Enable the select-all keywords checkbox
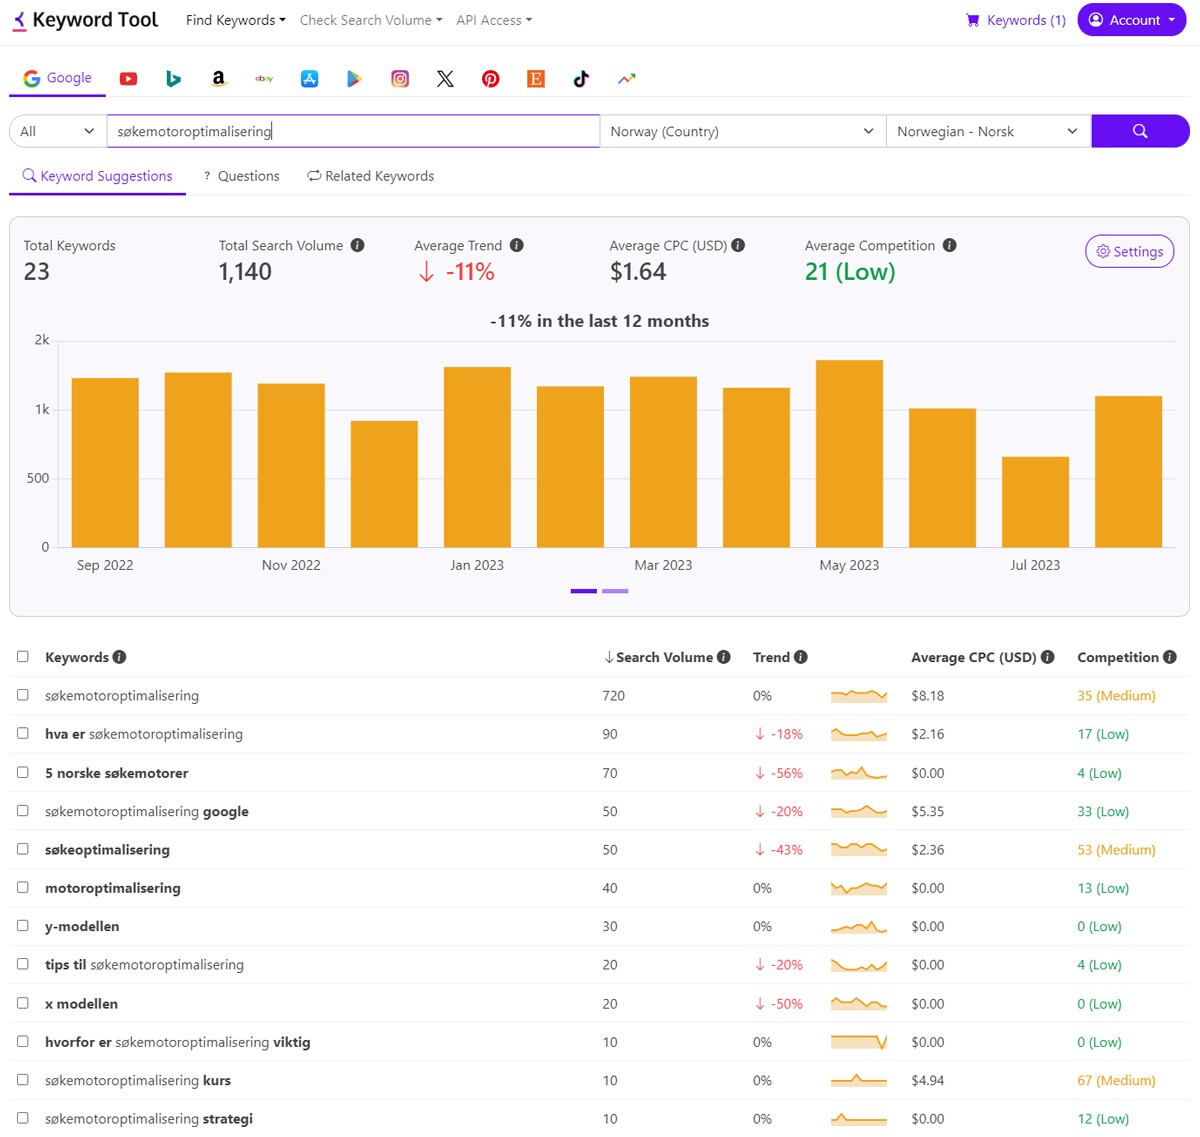Screen dimensions: 1200x1137 tap(23, 656)
